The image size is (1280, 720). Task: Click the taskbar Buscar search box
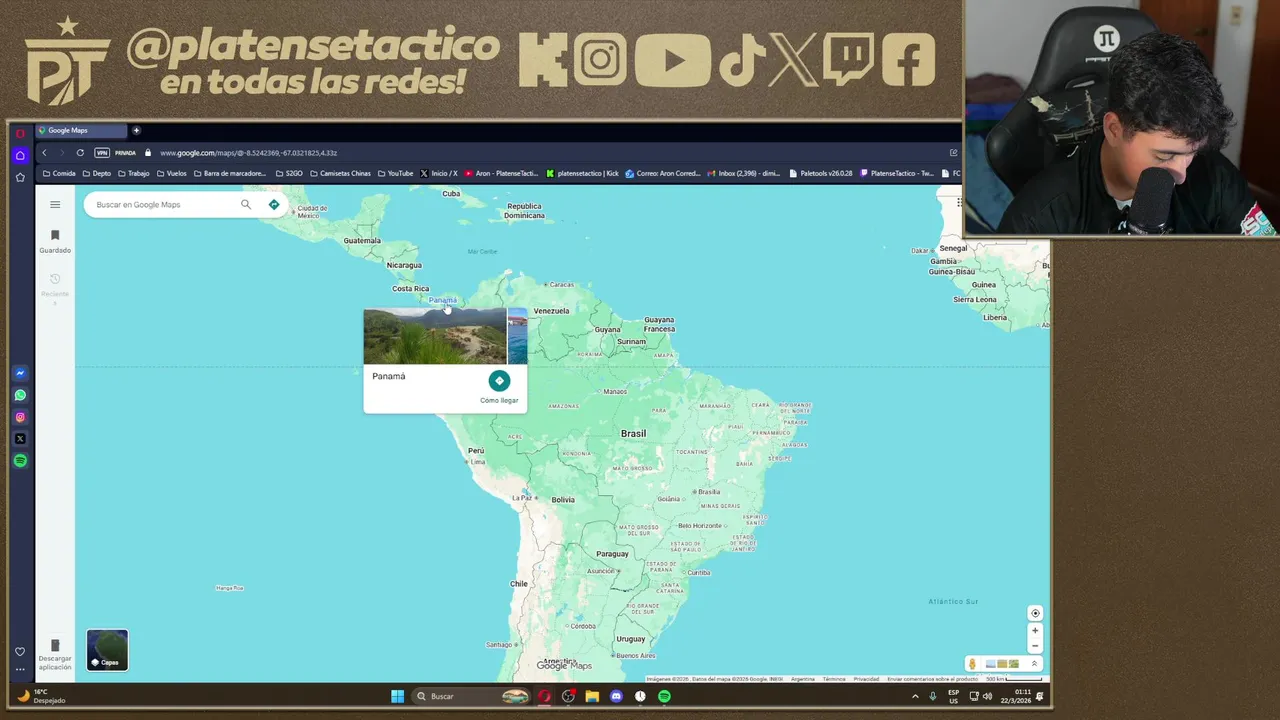pyautogui.click(x=472, y=696)
